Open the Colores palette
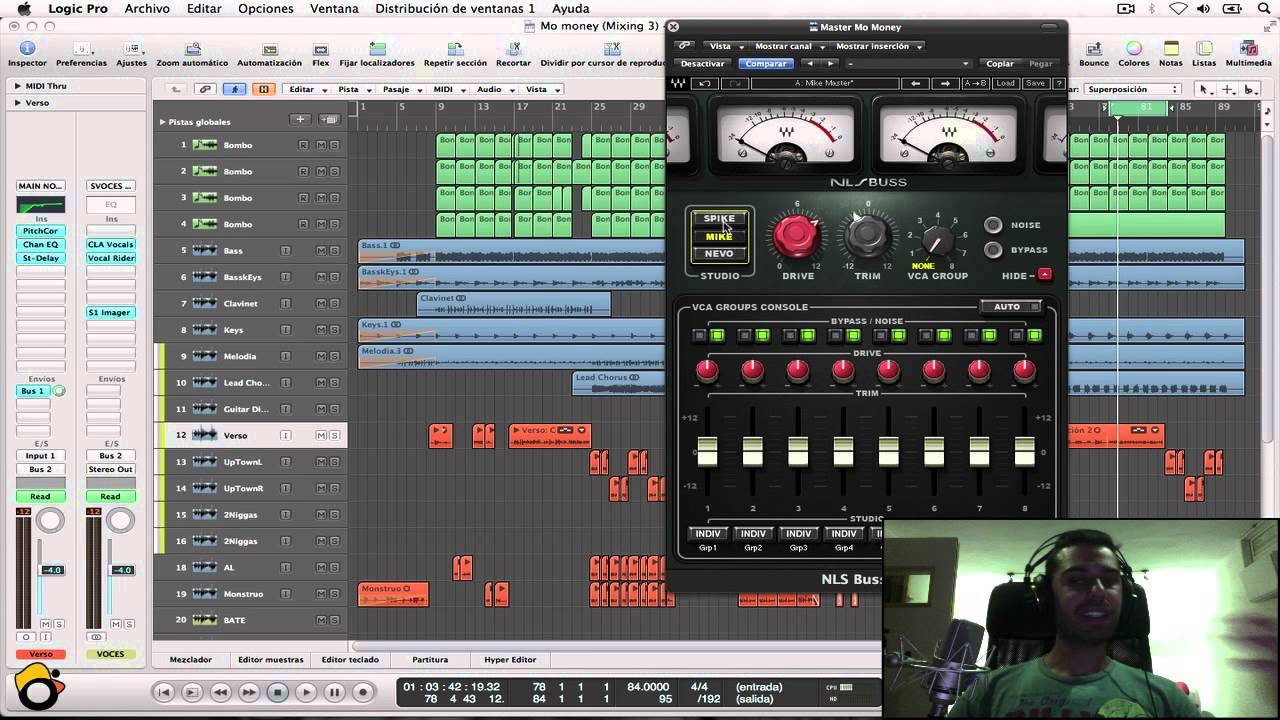 (x=1134, y=54)
